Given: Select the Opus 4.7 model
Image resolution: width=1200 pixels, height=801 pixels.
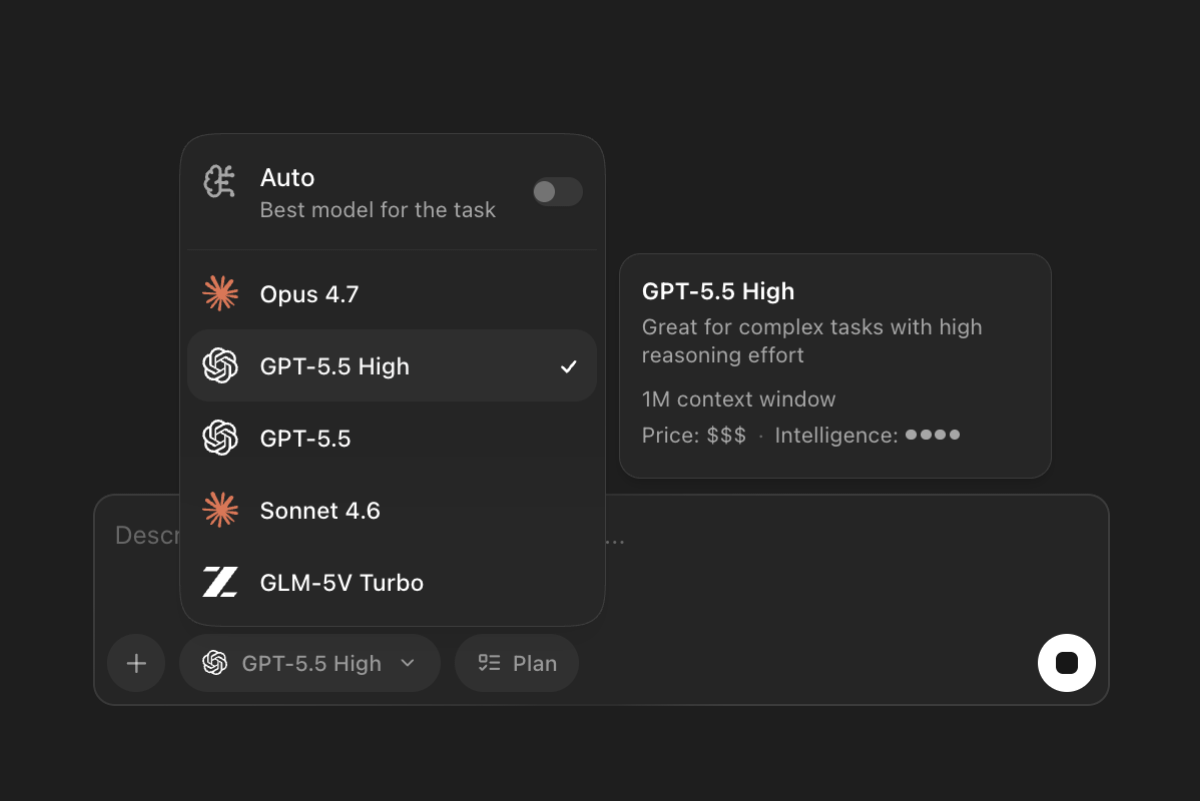Looking at the screenshot, I should tap(392, 294).
